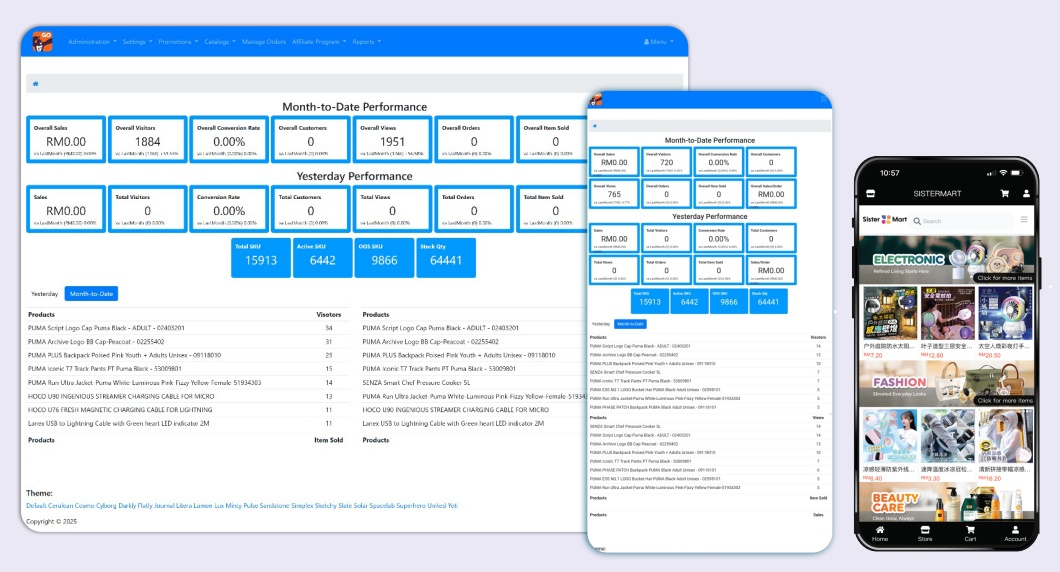This screenshot has height=572, width=1060.
Task: Click the GO logo in desktop dashboard navbar
Action: click(42, 41)
